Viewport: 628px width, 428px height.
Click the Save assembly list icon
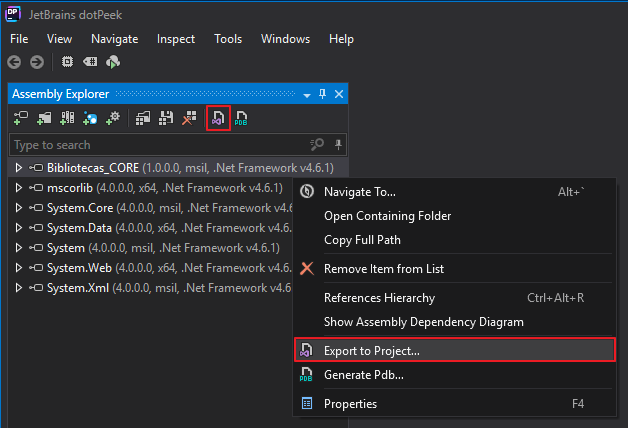[x=166, y=118]
